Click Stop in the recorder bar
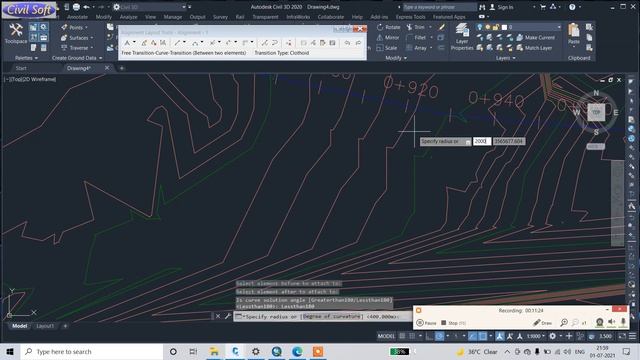 coord(453,323)
